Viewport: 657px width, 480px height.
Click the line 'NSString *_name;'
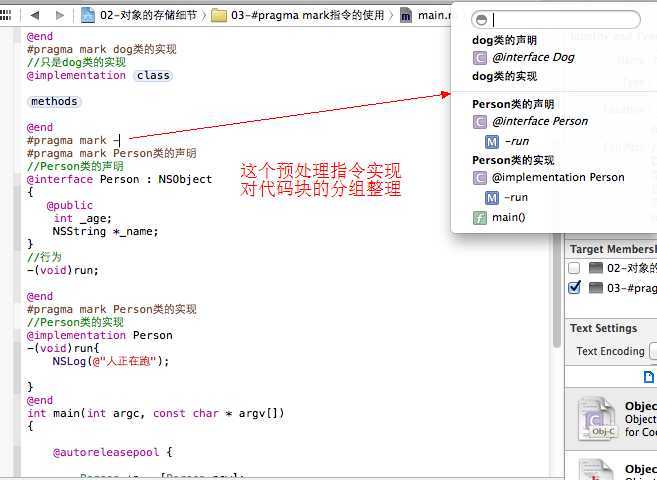click(106, 231)
